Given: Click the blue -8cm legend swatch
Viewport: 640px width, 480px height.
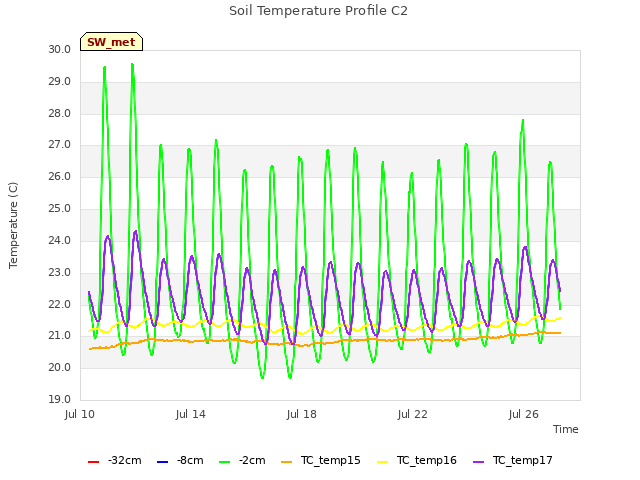Looking at the screenshot, I should pyautogui.click(x=162, y=462).
